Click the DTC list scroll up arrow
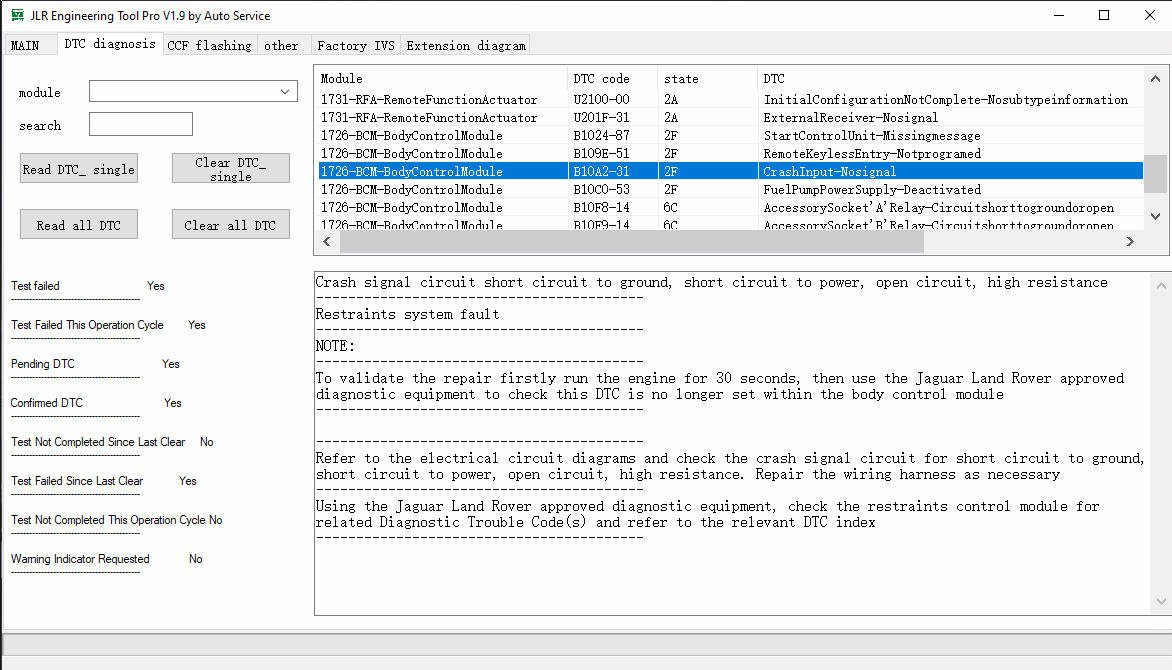1172x670 pixels. (1155, 79)
